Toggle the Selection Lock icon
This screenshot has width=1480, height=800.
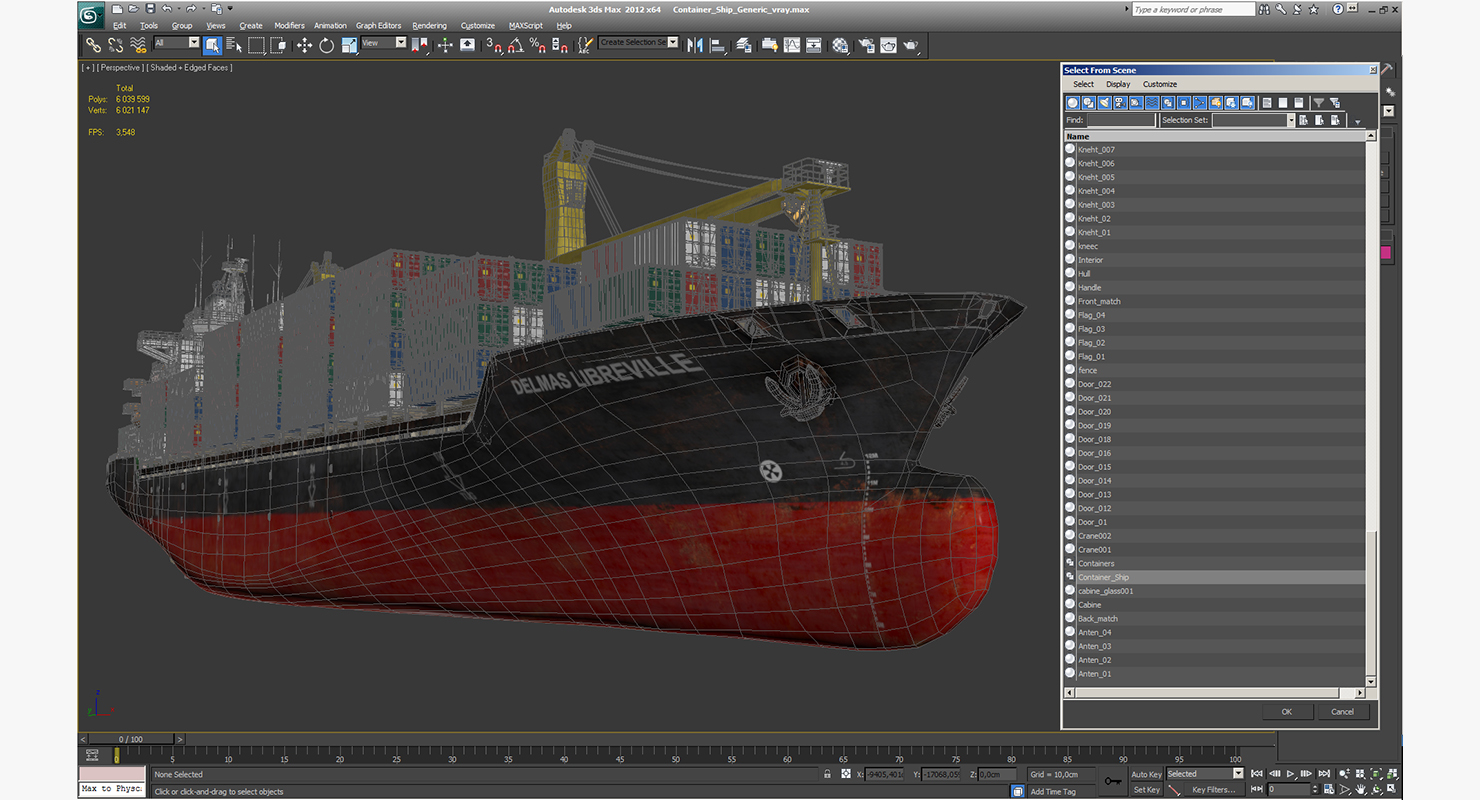(826, 774)
